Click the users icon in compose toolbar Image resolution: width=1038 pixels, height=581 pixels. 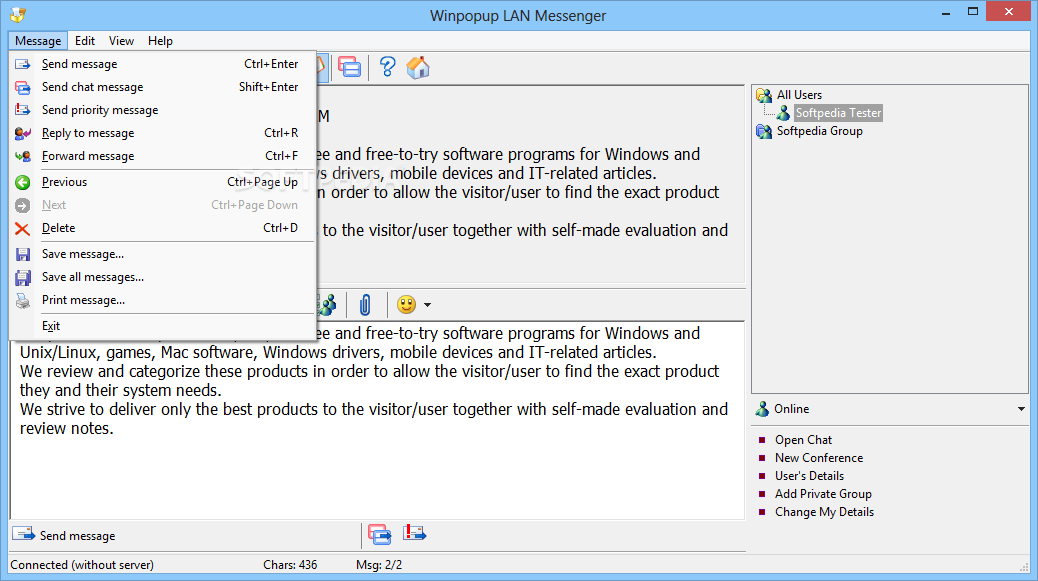coord(328,305)
